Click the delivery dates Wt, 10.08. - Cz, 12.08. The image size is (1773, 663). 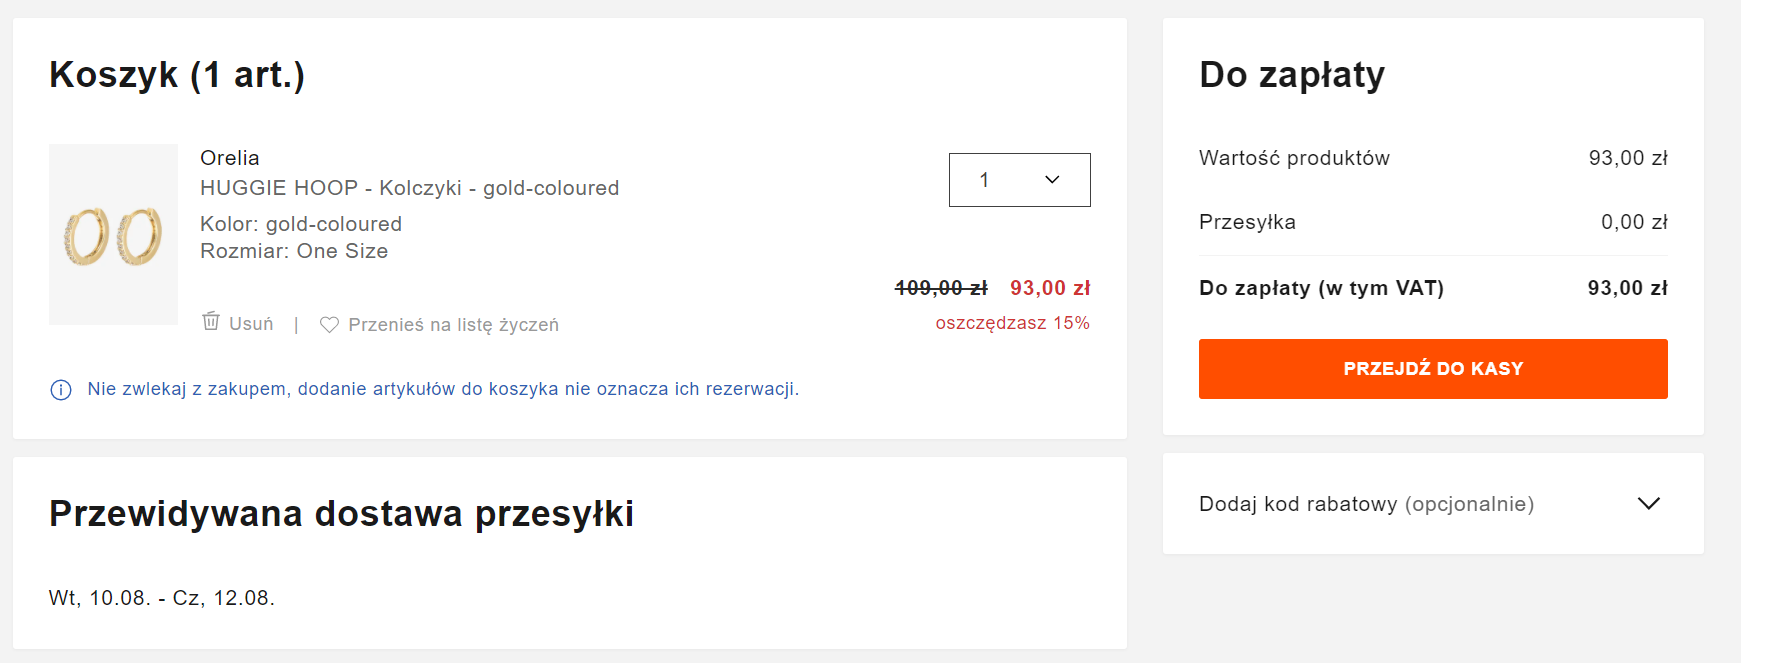pos(162,598)
